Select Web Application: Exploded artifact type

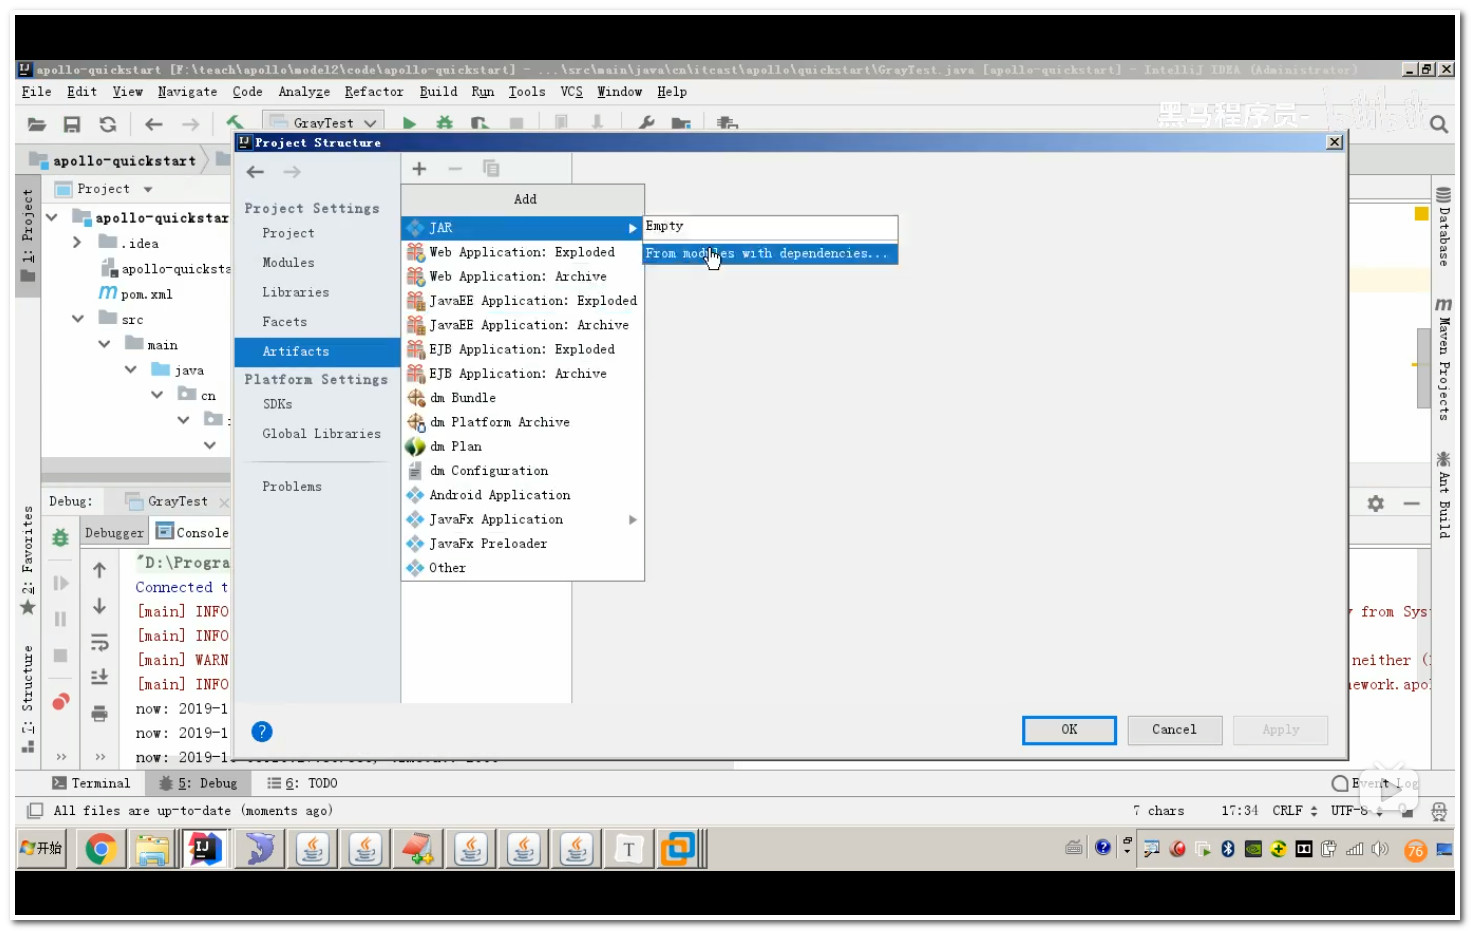pos(522,253)
